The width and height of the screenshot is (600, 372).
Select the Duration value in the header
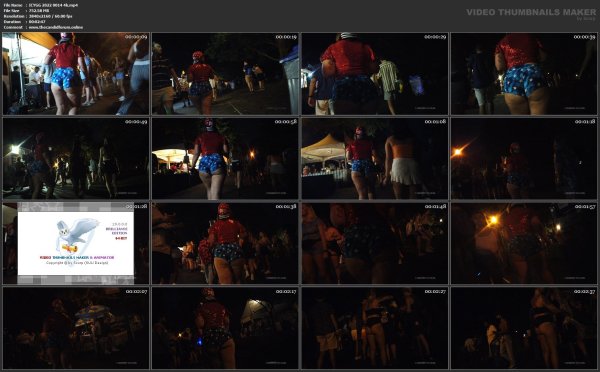tap(37, 22)
